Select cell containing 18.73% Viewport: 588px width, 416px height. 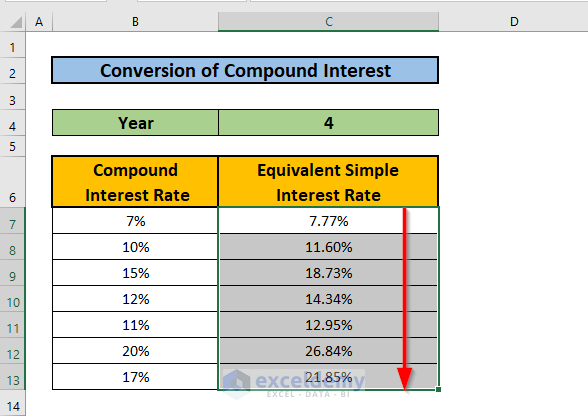point(328,273)
